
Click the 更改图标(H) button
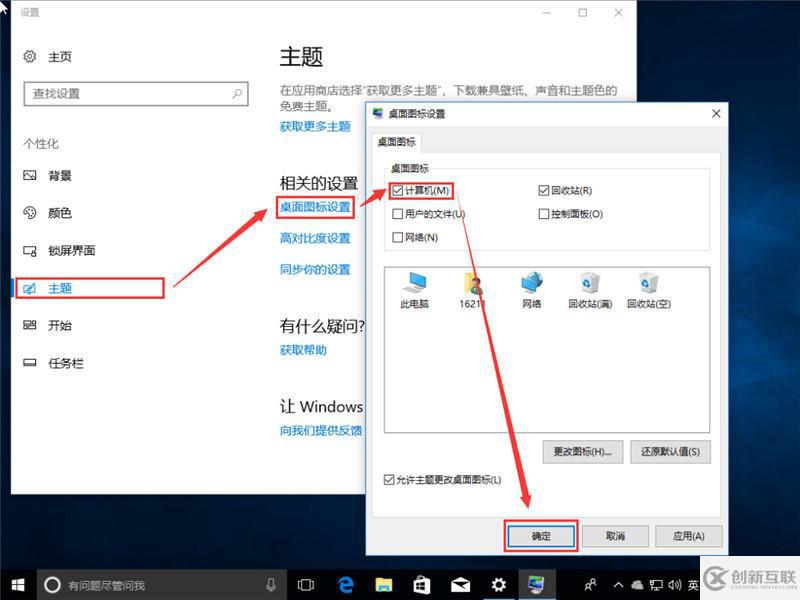pyautogui.click(x=580, y=452)
